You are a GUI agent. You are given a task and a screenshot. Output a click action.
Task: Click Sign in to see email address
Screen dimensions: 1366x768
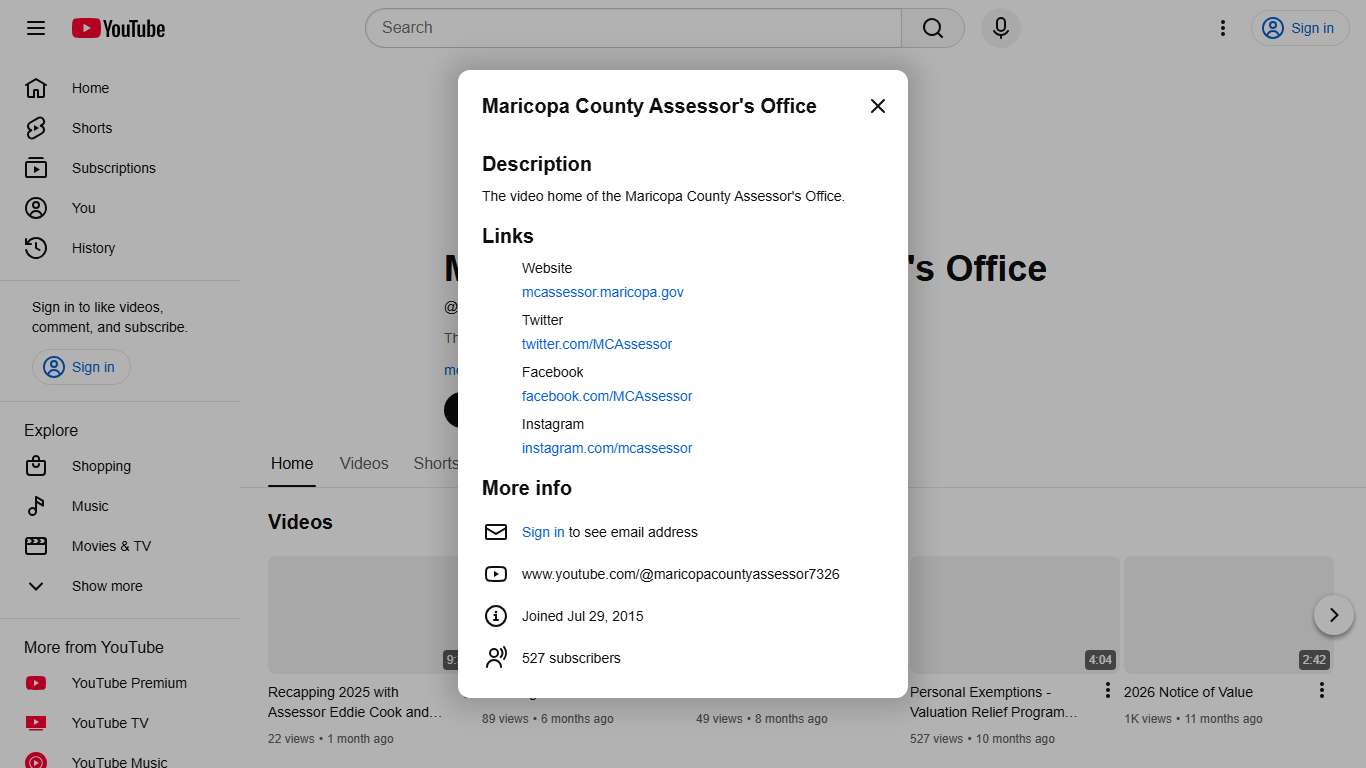coord(542,532)
